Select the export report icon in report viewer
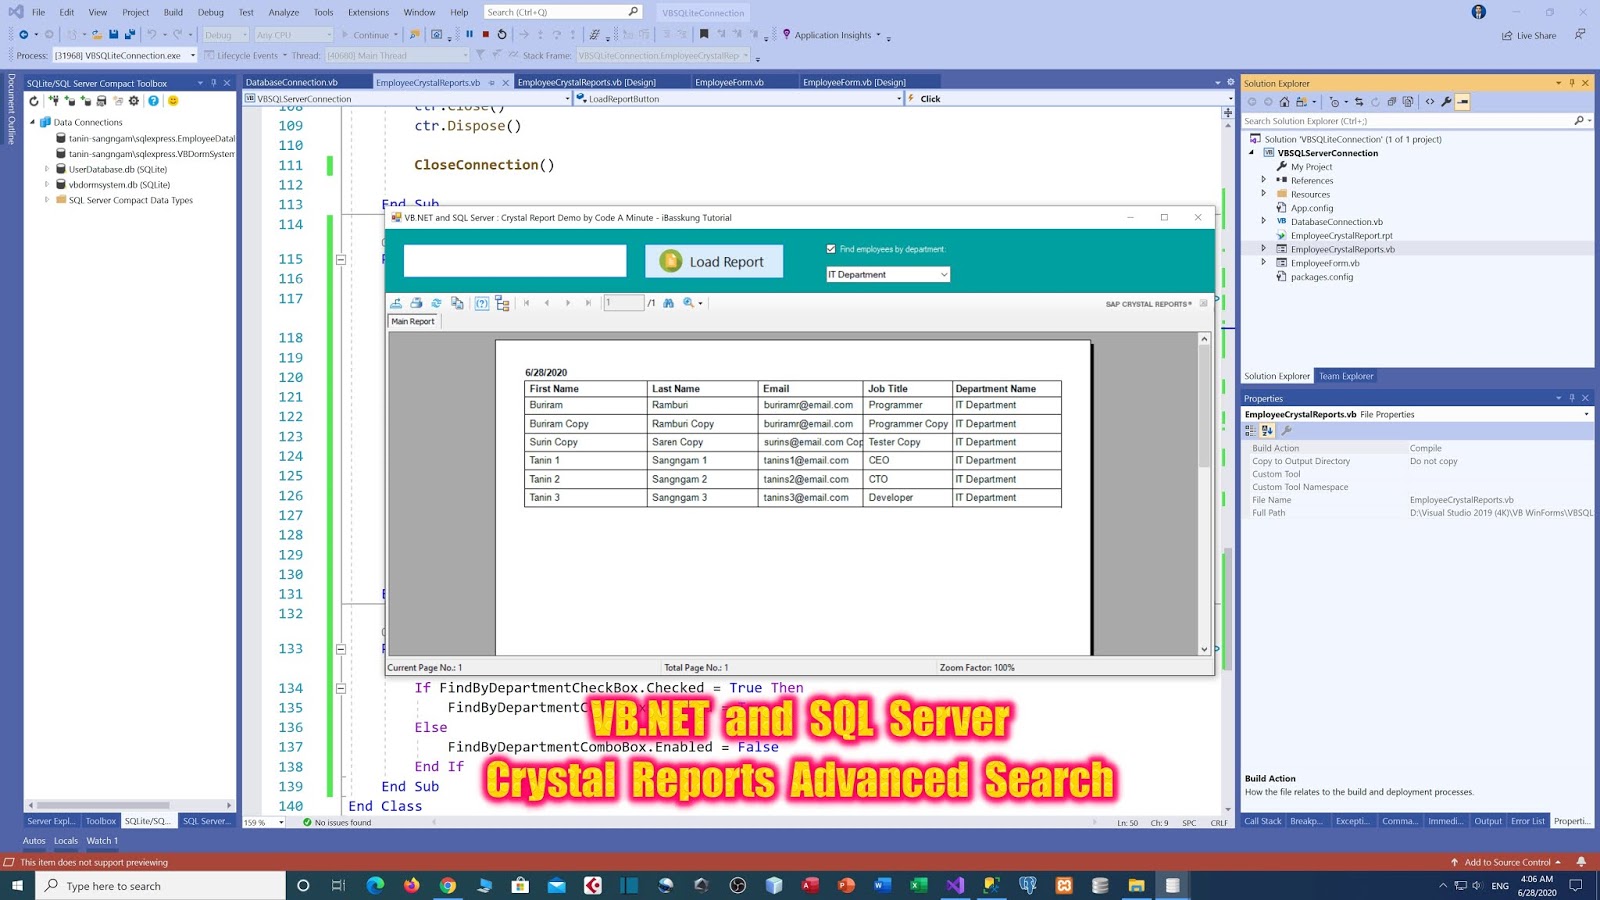Viewport: 1600px width, 900px height. (x=397, y=303)
